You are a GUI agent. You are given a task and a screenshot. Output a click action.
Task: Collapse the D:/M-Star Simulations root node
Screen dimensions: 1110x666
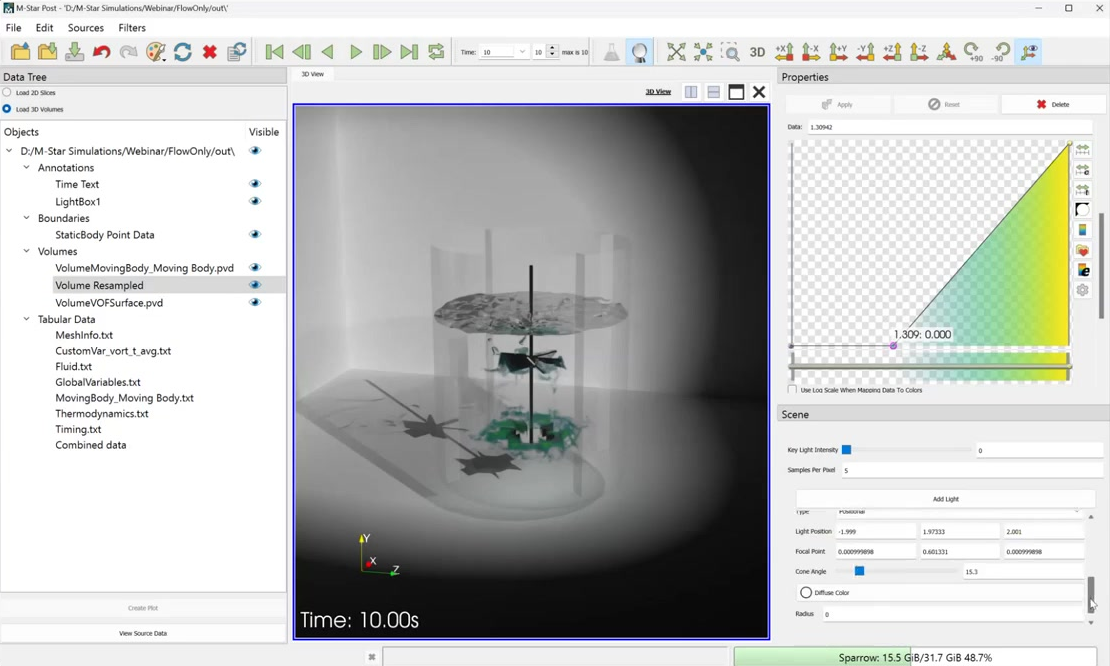pos(9,151)
